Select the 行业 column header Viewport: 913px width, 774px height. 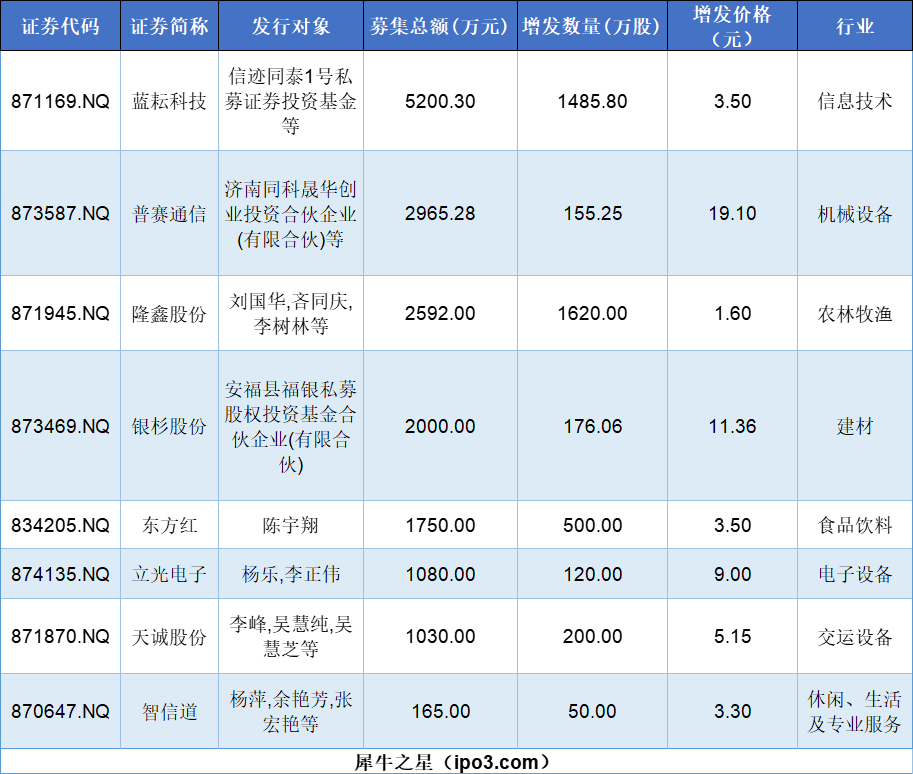click(x=853, y=27)
